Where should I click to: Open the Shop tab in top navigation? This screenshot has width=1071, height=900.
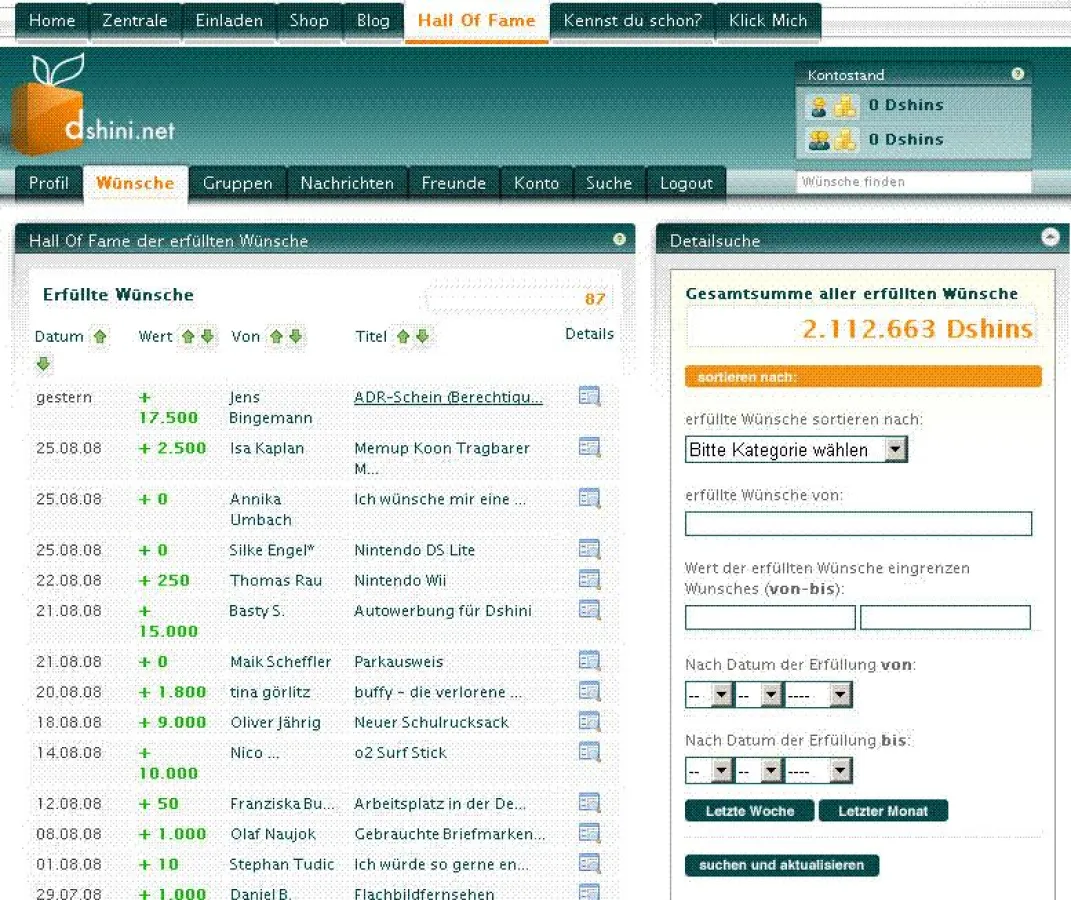308,21
